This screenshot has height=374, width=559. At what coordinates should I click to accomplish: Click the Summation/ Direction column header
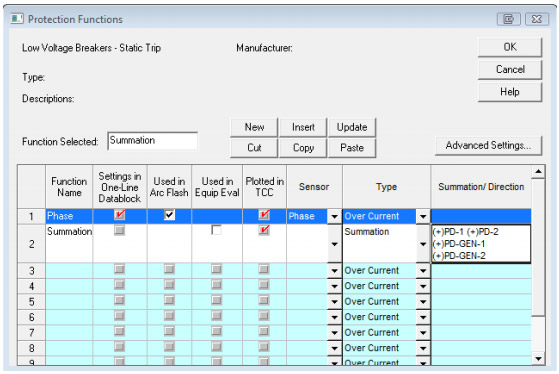[481, 187]
